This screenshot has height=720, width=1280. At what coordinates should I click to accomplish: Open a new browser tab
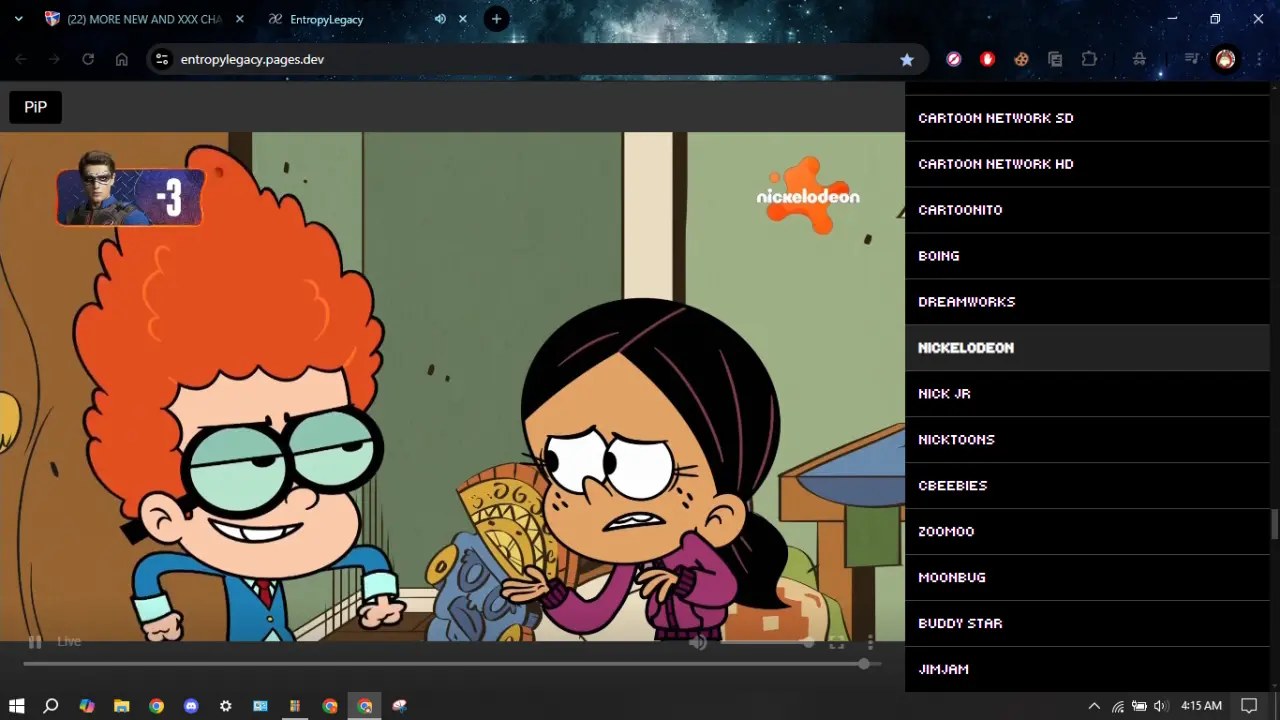click(x=497, y=19)
